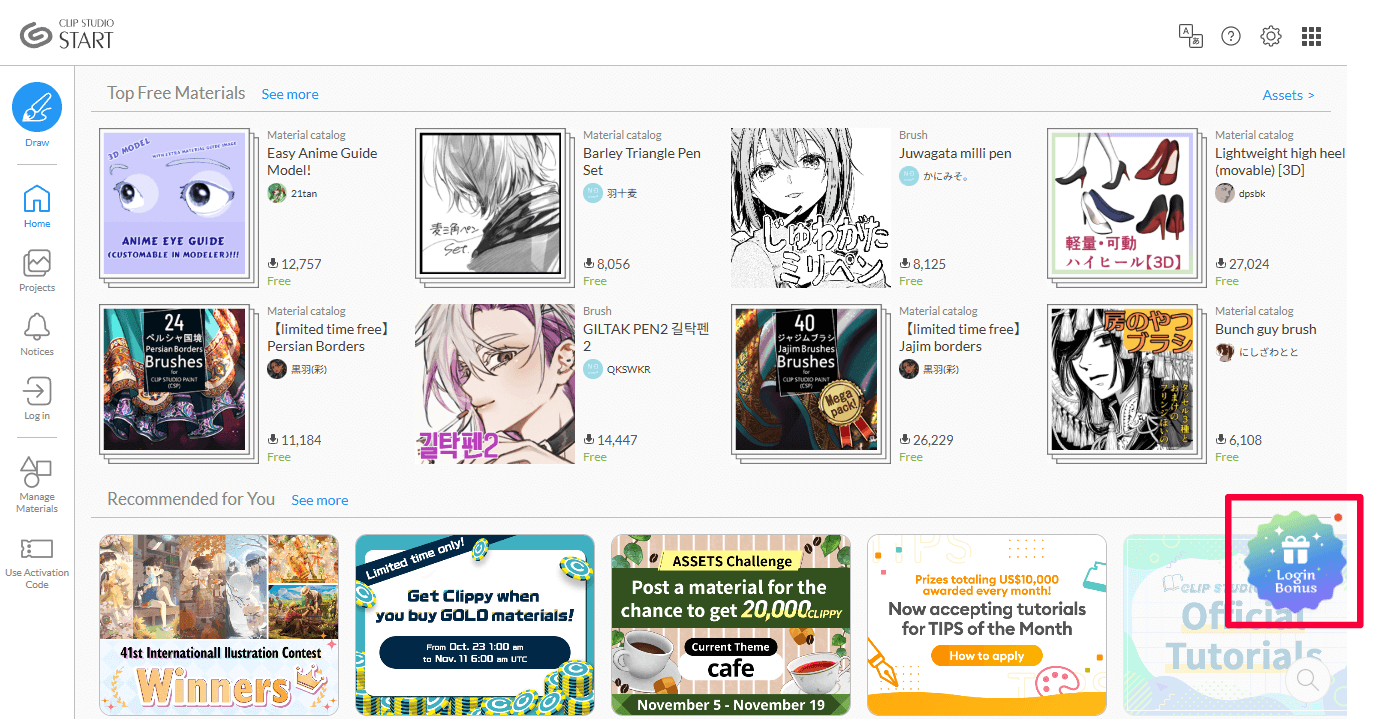Open the Draw brush icon
Image resolution: width=1377 pixels, height=719 pixels.
pos(37,107)
